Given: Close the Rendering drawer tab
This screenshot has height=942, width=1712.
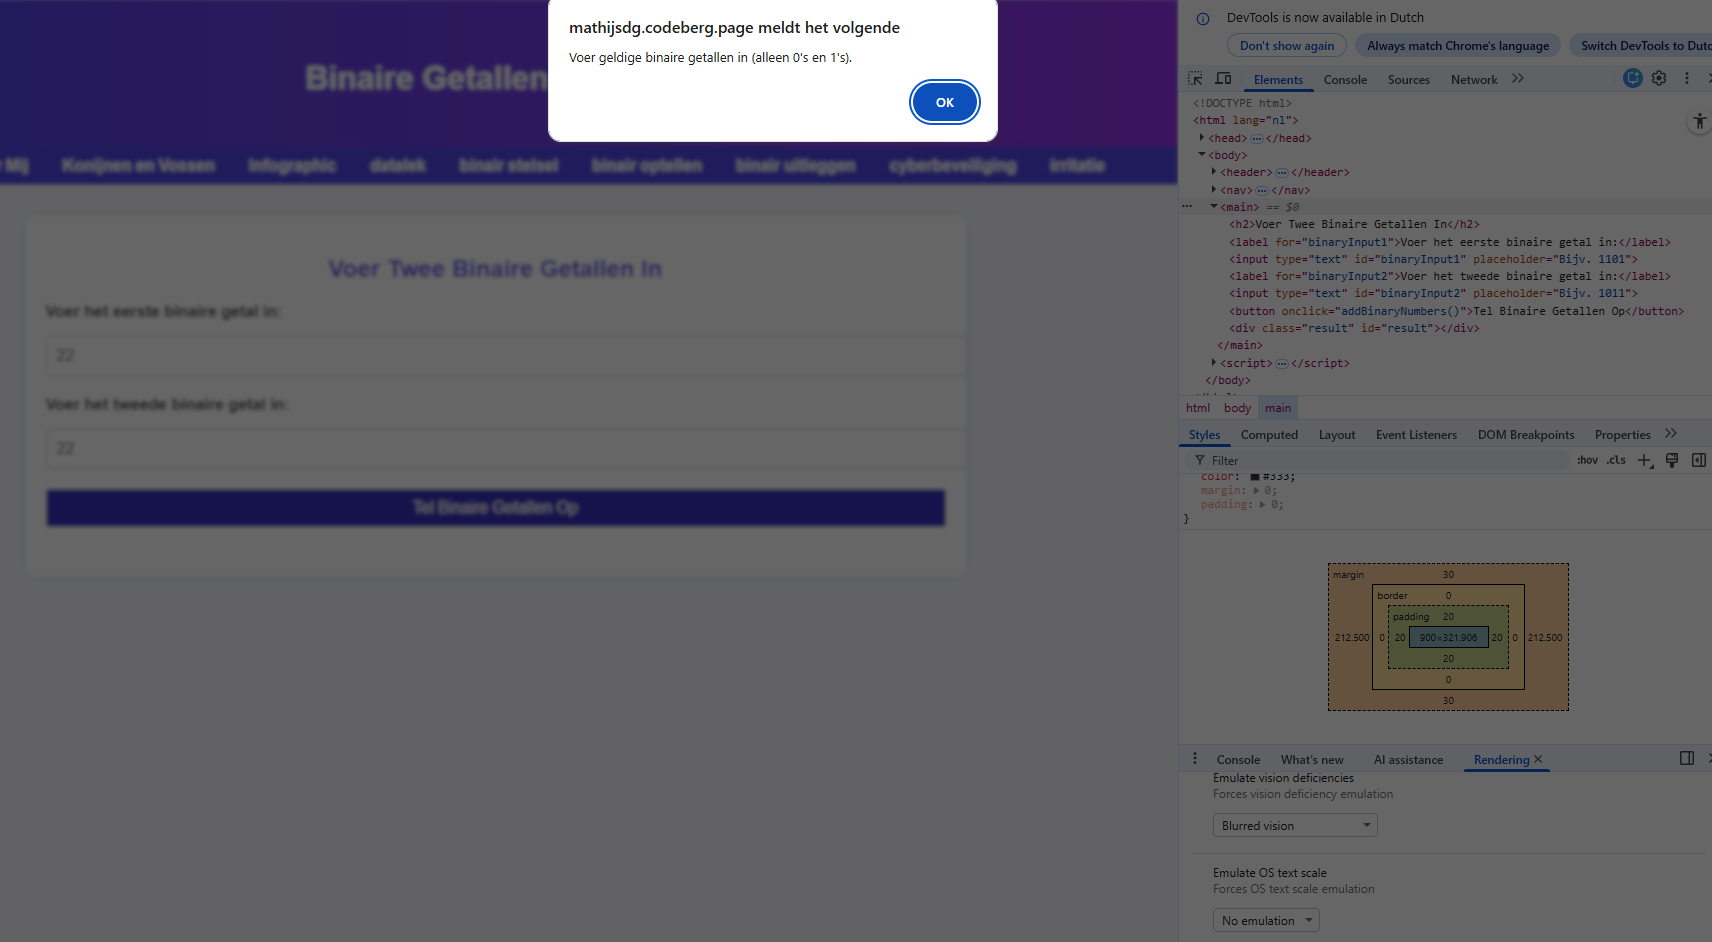Looking at the screenshot, I should click(x=1538, y=759).
